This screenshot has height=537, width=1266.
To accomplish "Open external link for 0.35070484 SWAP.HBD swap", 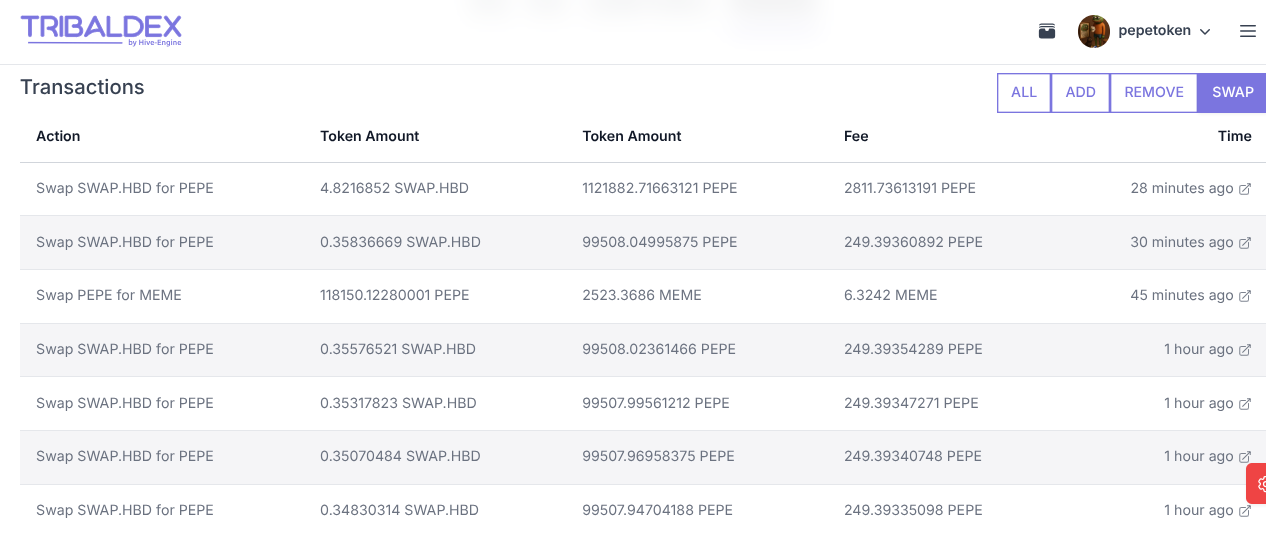I will coord(1245,457).
